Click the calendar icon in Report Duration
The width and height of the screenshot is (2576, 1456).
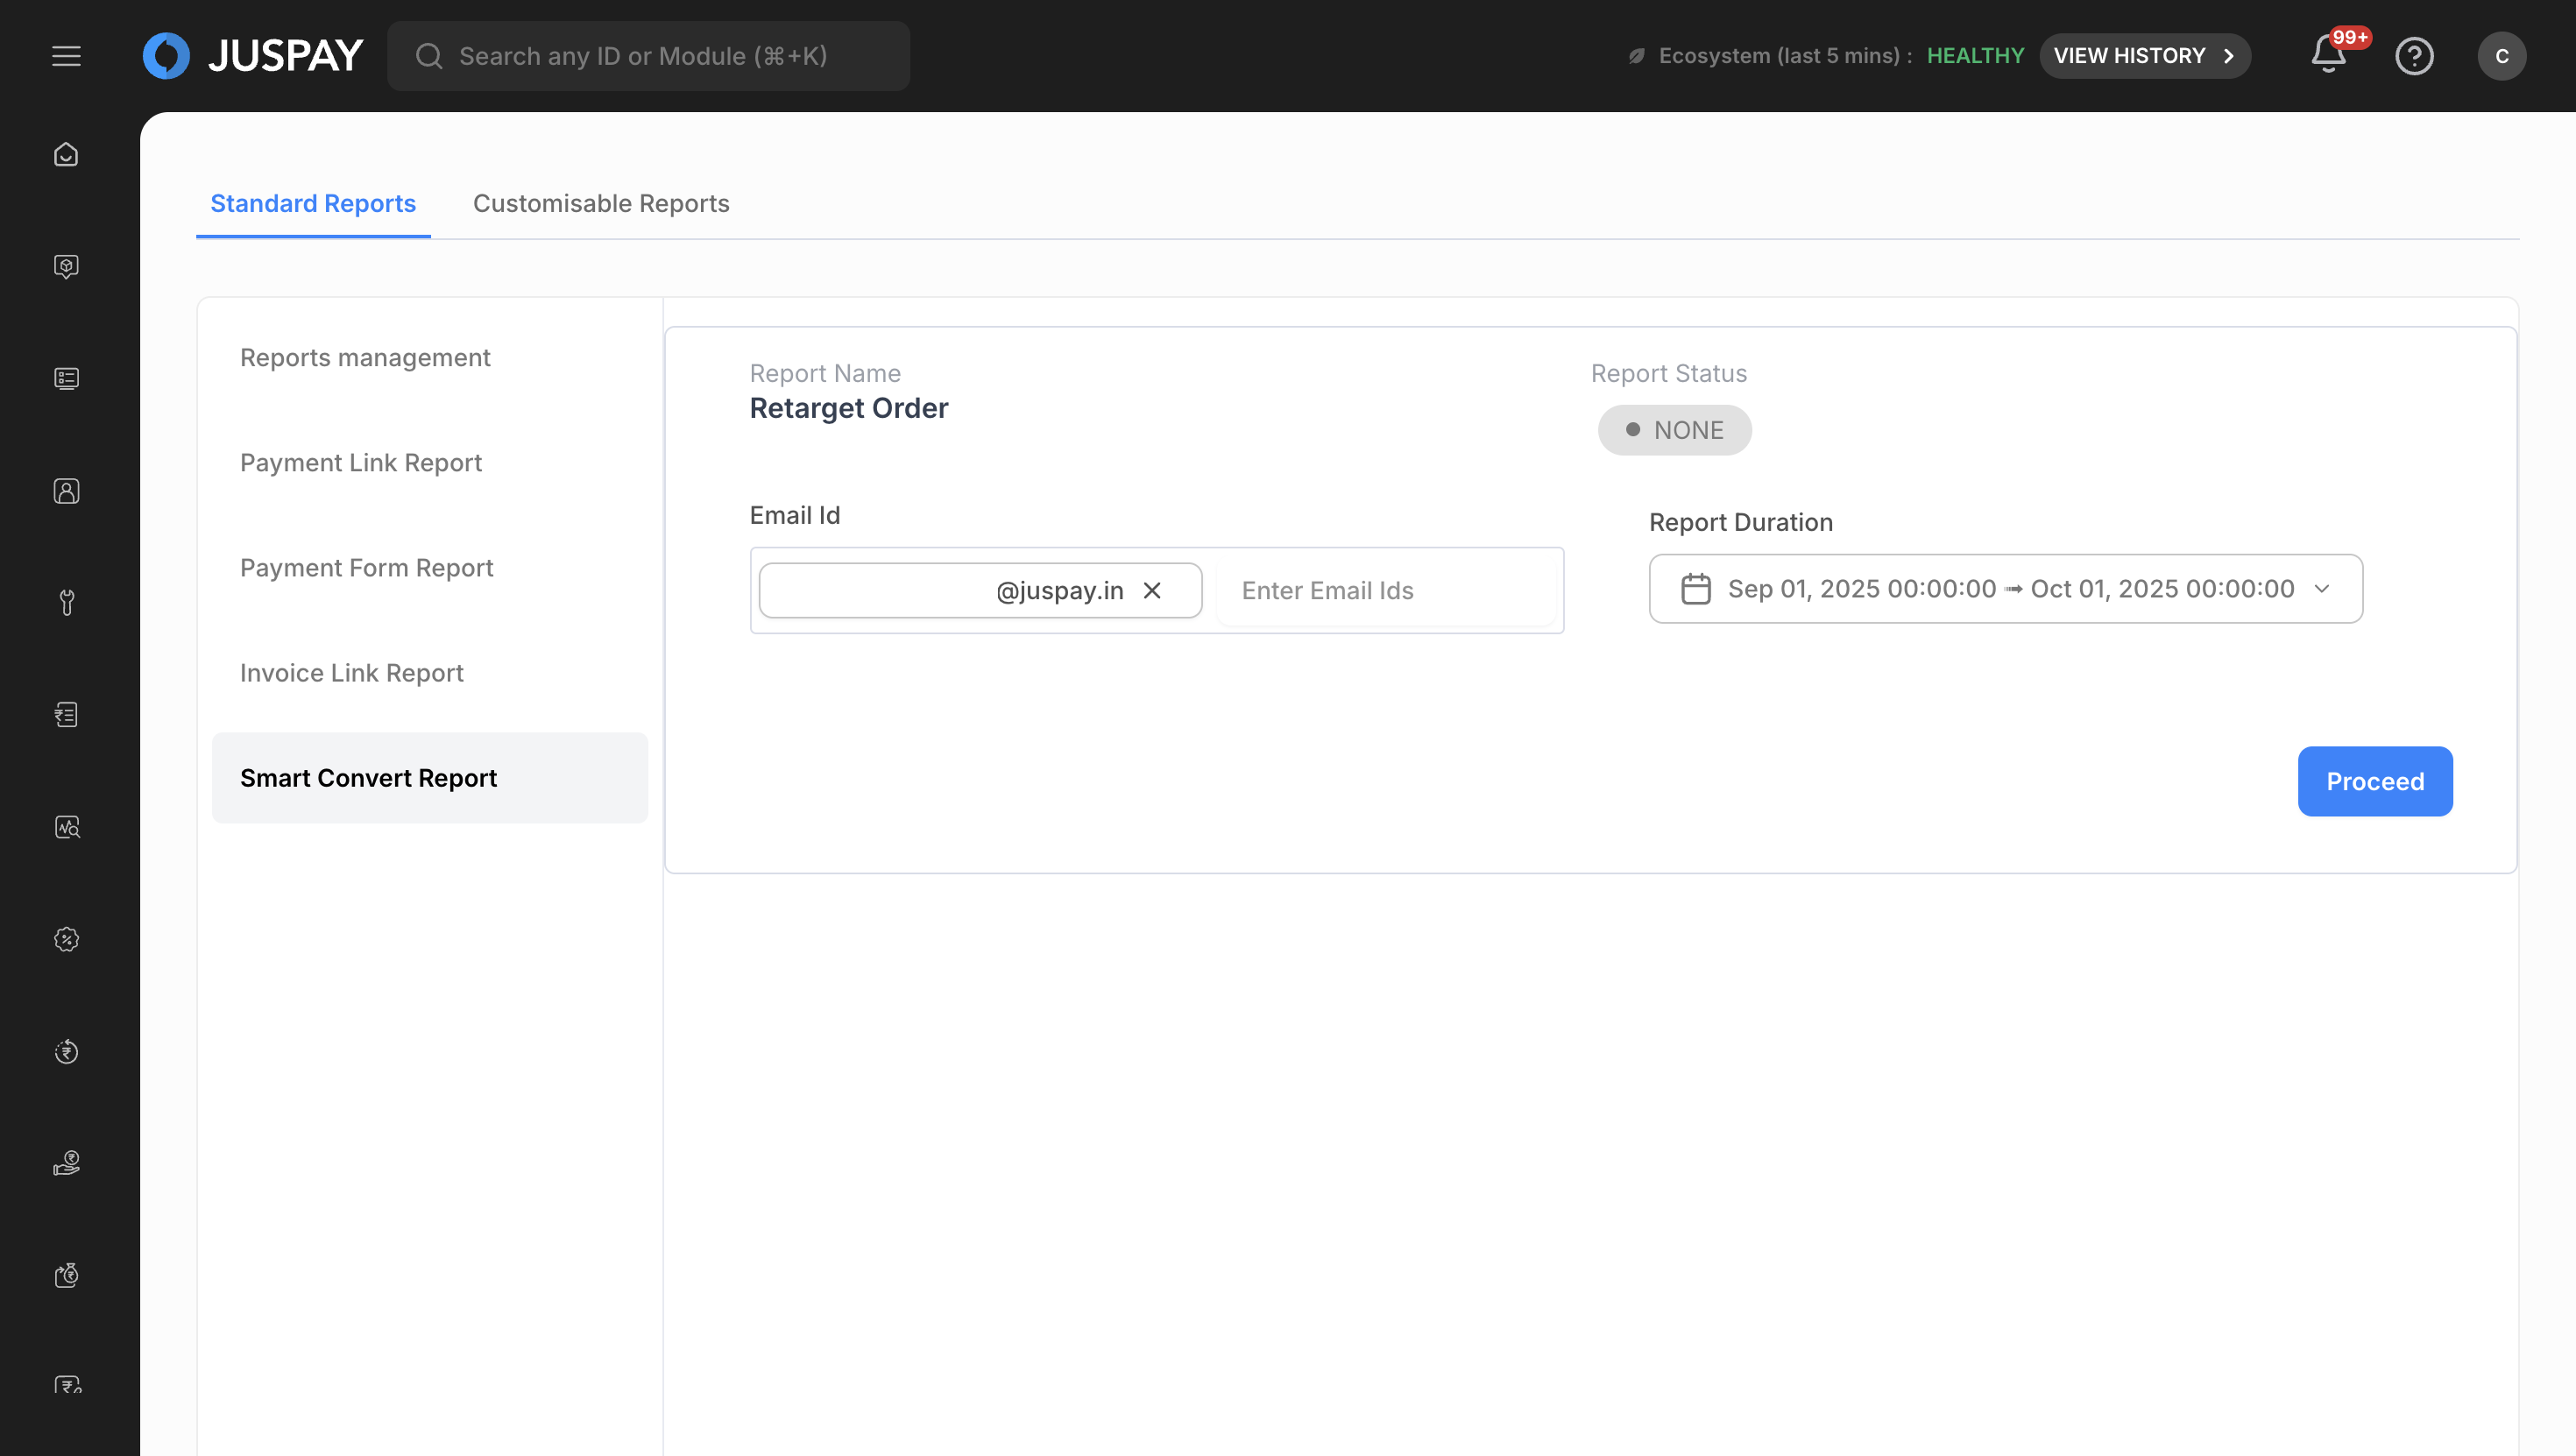pos(1695,589)
